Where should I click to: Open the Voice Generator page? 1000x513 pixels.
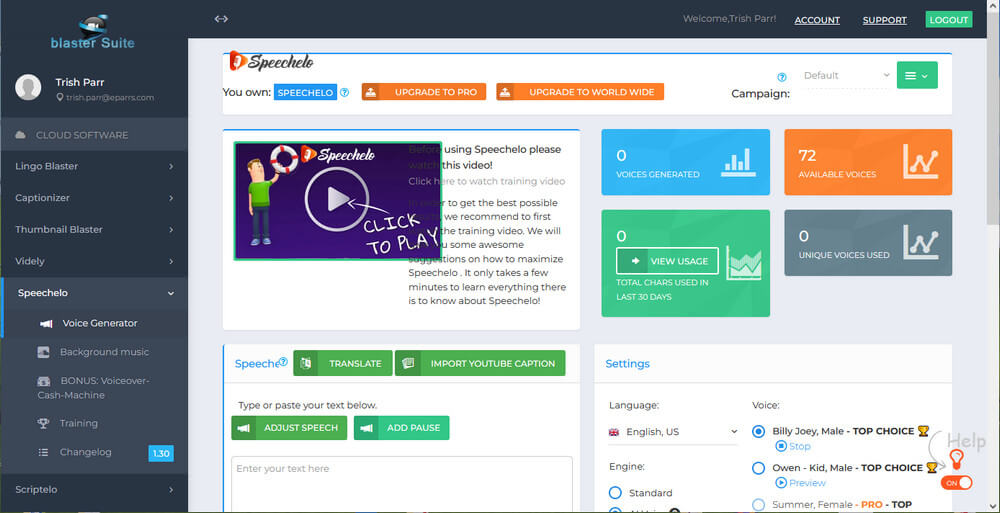coord(99,323)
